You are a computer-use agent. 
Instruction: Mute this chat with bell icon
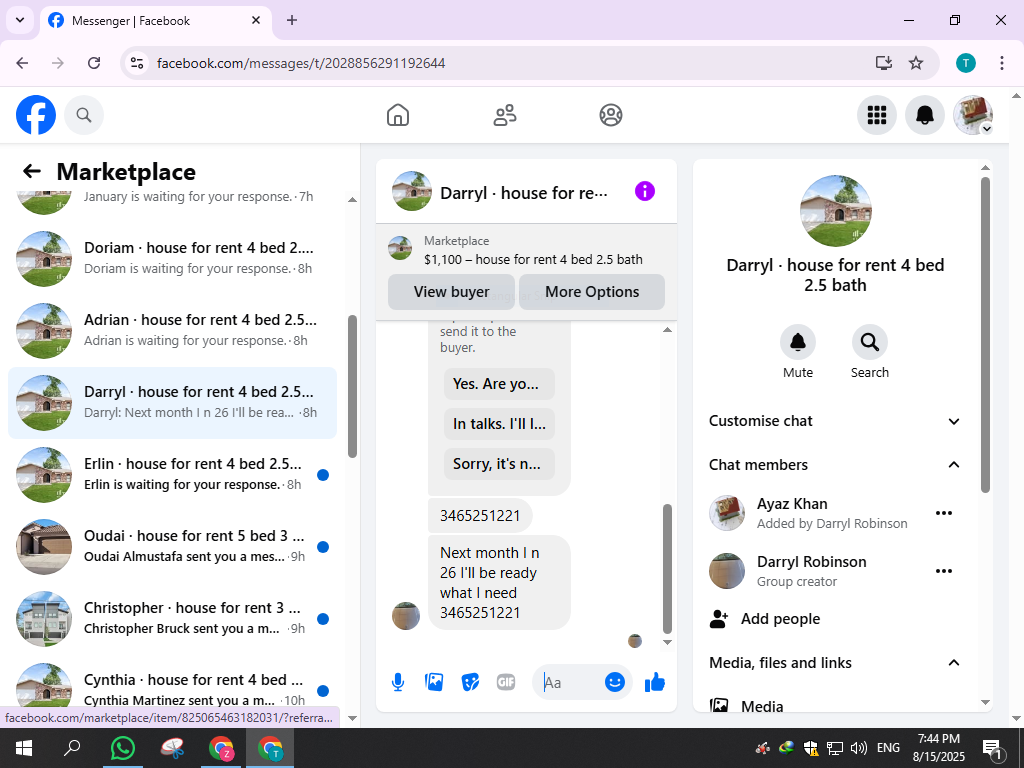pos(798,342)
